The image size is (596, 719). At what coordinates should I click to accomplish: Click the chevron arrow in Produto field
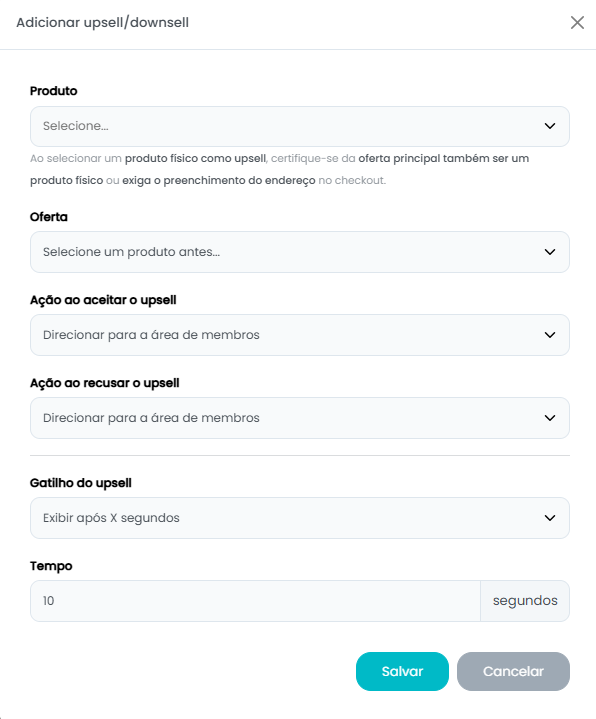(550, 126)
